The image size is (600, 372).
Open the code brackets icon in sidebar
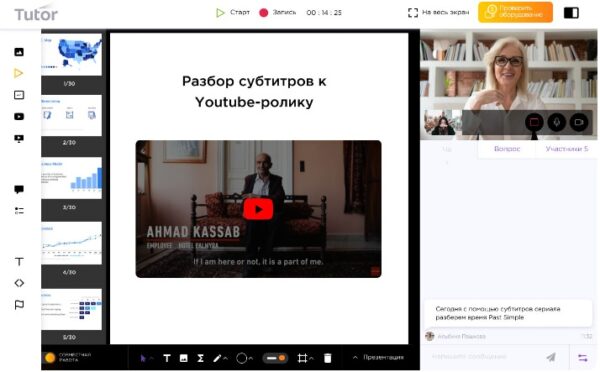[x=19, y=283]
